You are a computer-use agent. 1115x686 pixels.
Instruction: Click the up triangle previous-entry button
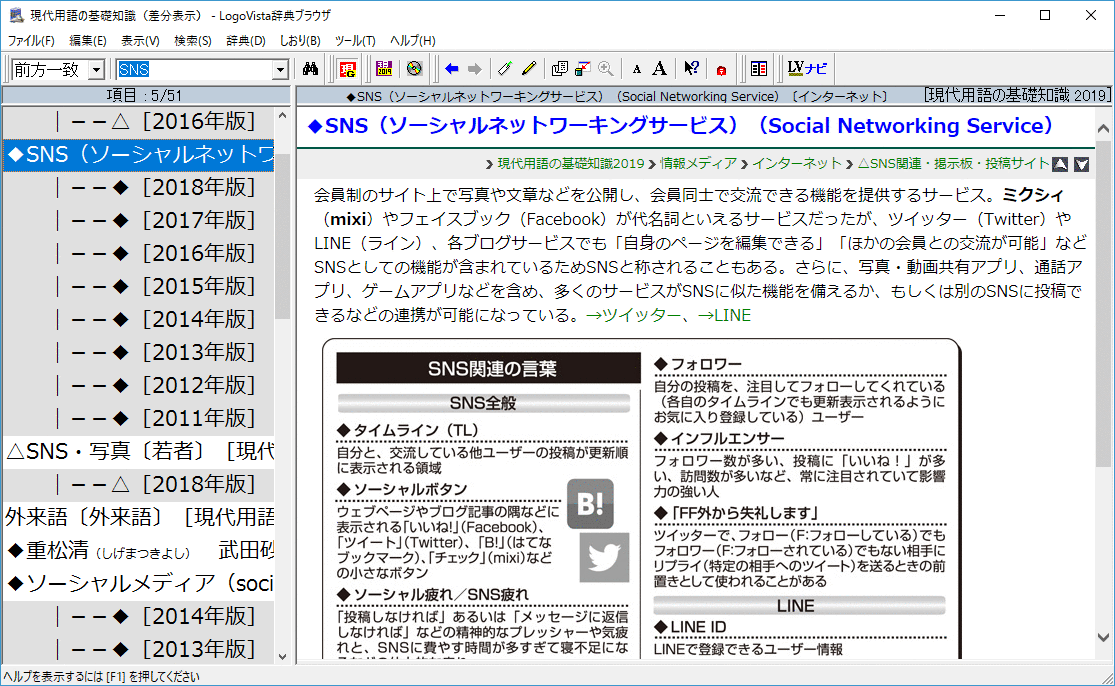[1061, 164]
